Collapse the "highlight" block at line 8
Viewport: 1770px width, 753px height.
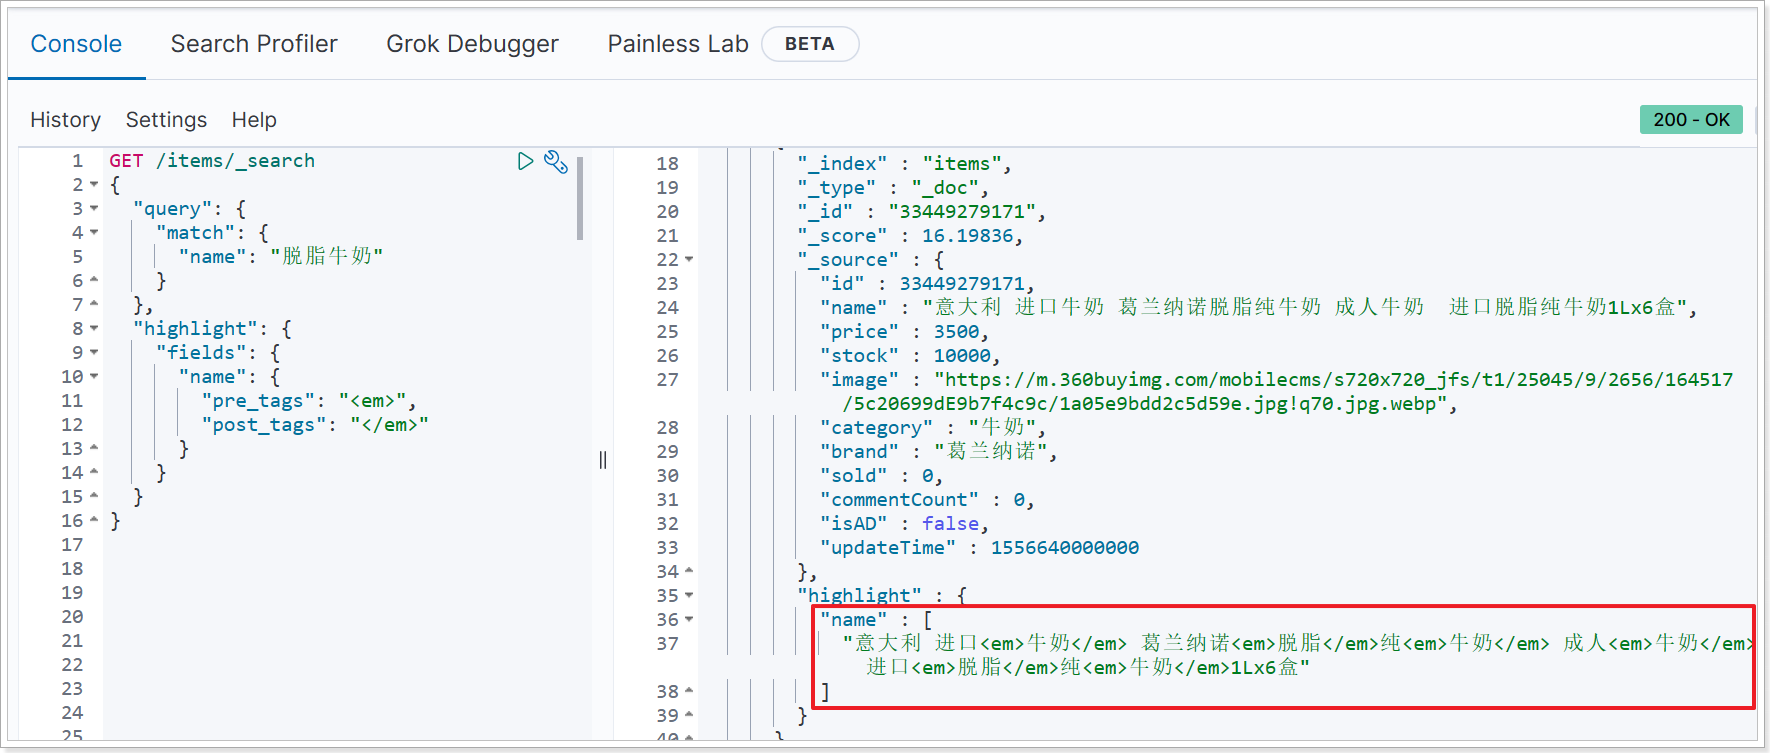94,329
